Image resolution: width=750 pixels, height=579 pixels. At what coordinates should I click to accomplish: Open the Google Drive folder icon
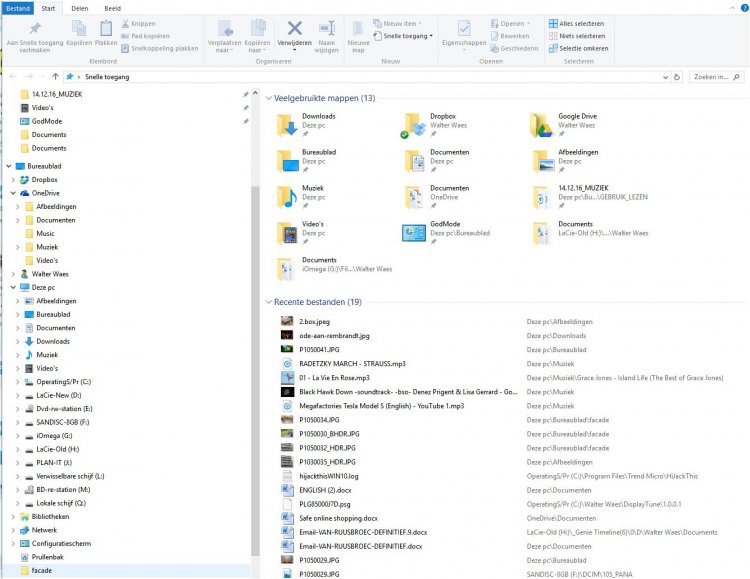[542, 124]
